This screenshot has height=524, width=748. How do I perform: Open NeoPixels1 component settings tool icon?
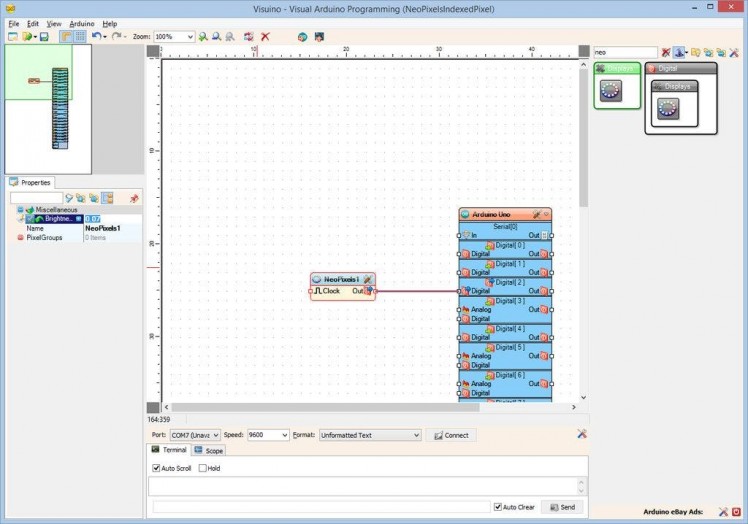click(367, 279)
